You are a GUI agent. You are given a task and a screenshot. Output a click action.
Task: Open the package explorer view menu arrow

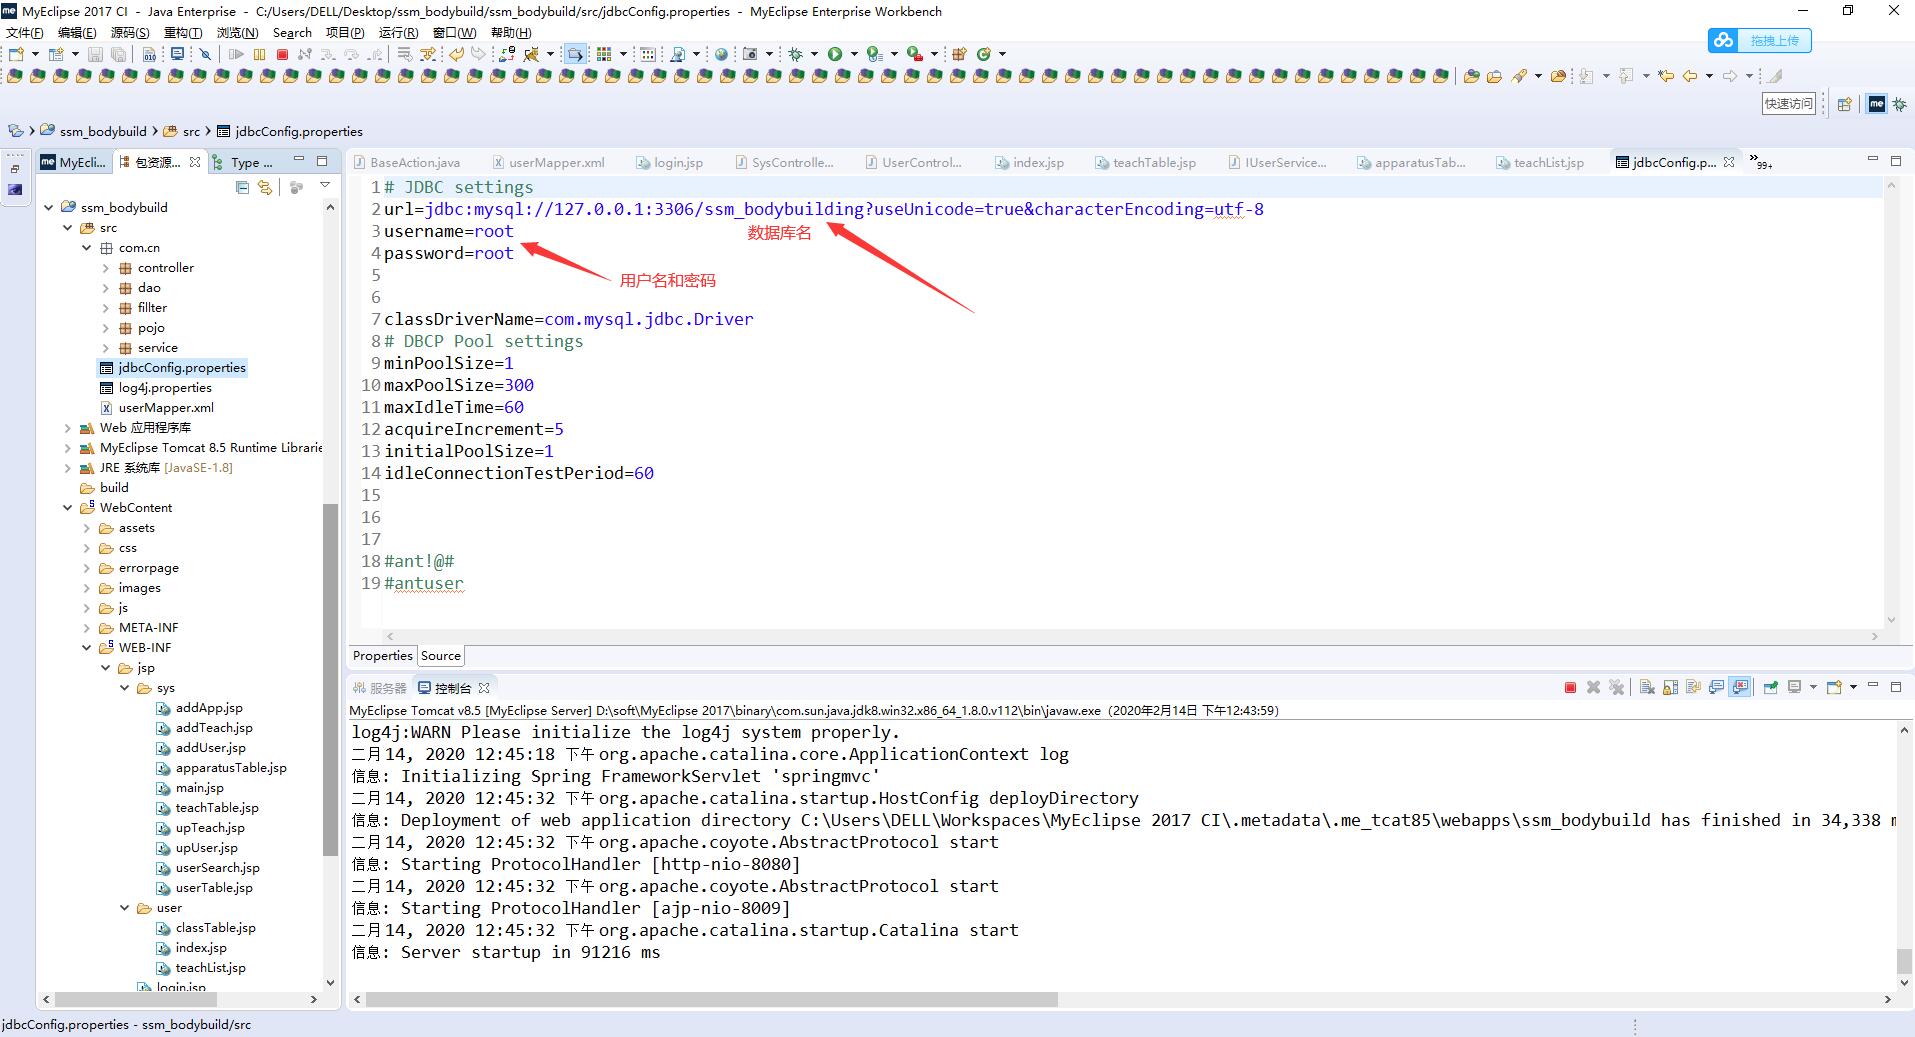(x=325, y=186)
